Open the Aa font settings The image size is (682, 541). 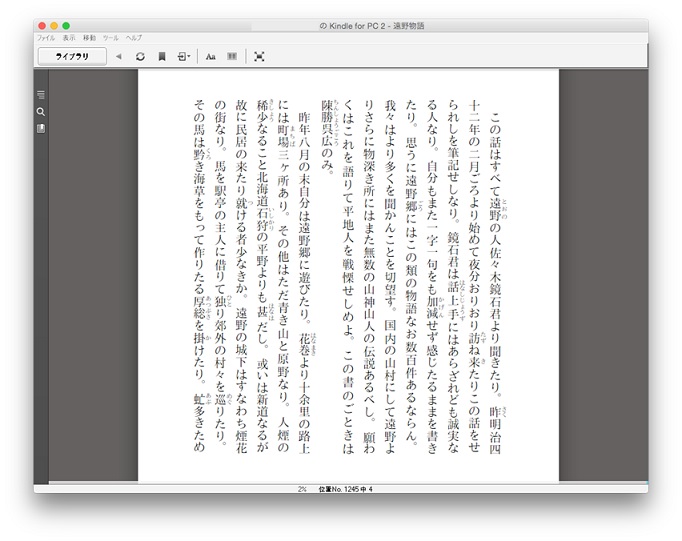[211, 57]
